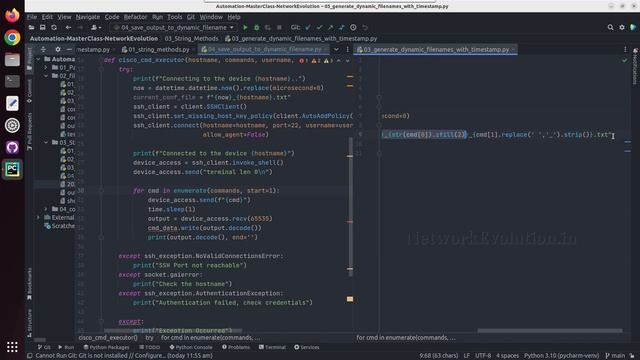The image size is (640, 360).
Task: Open the Problems tool window
Action: (236, 347)
